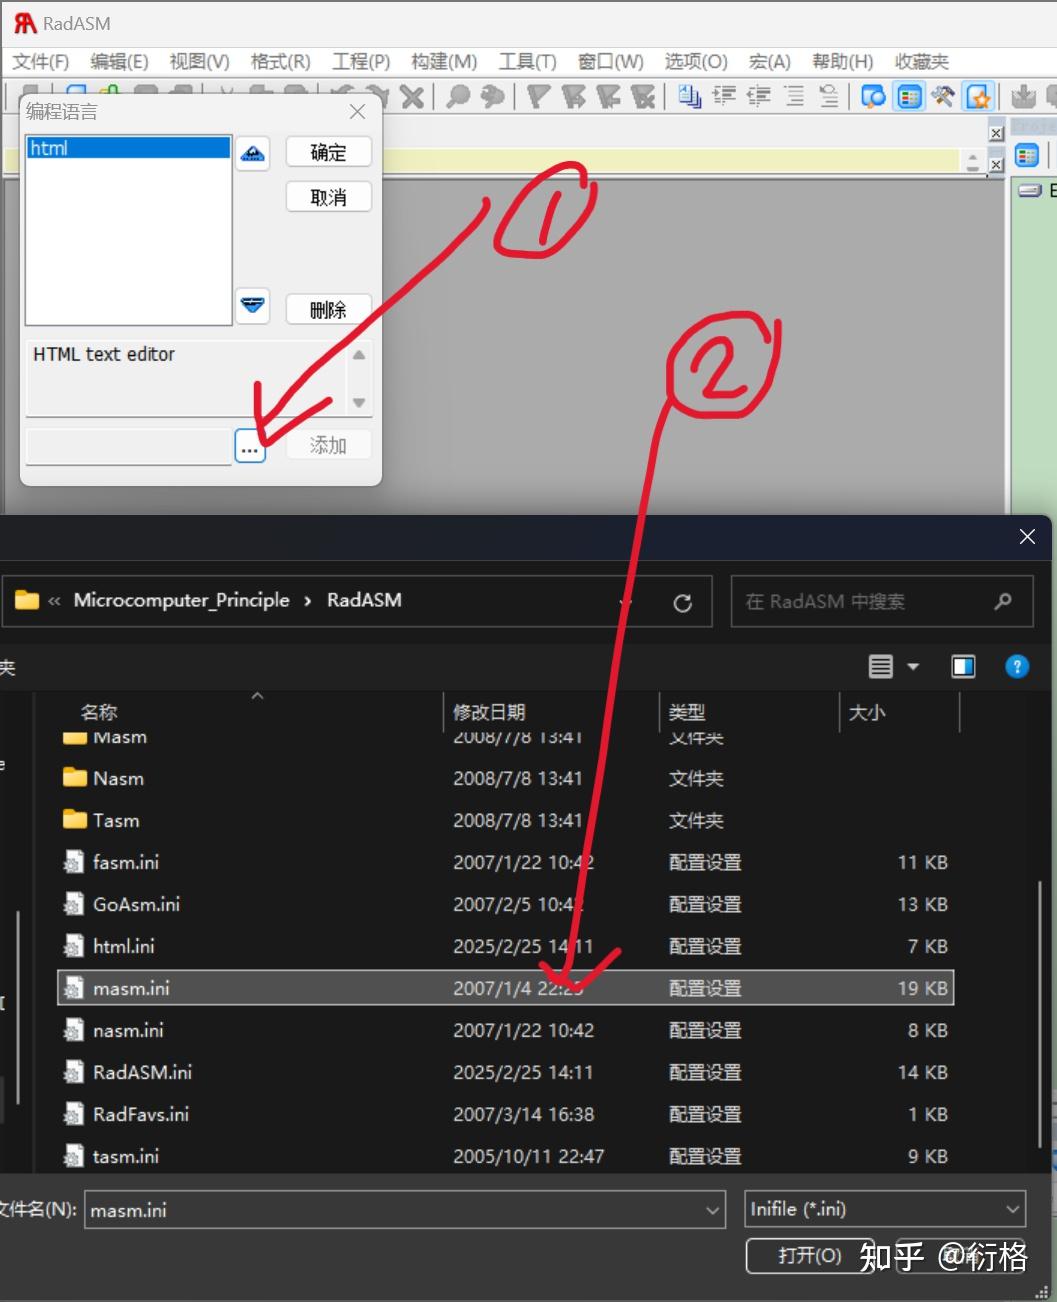Open the view options dropdown arrow
This screenshot has height=1302, width=1057.
(x=912, y=666)
